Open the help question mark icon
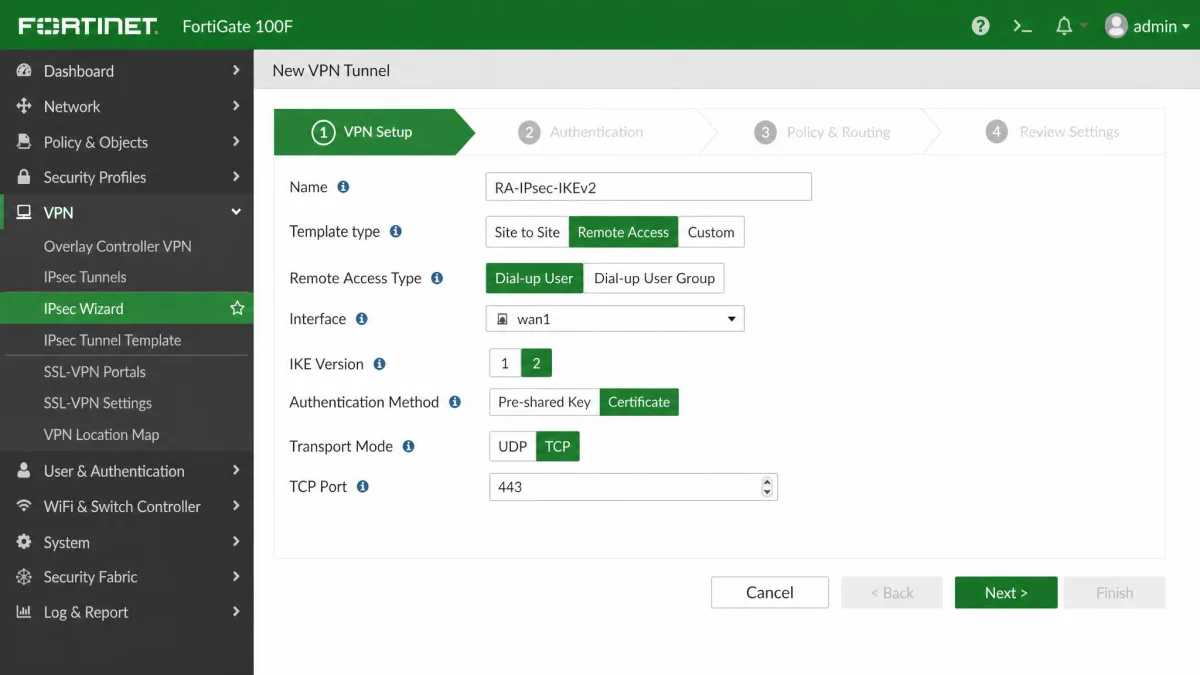Image resolution: width=1200 pixels, height=675 pixels. point(981,26)
